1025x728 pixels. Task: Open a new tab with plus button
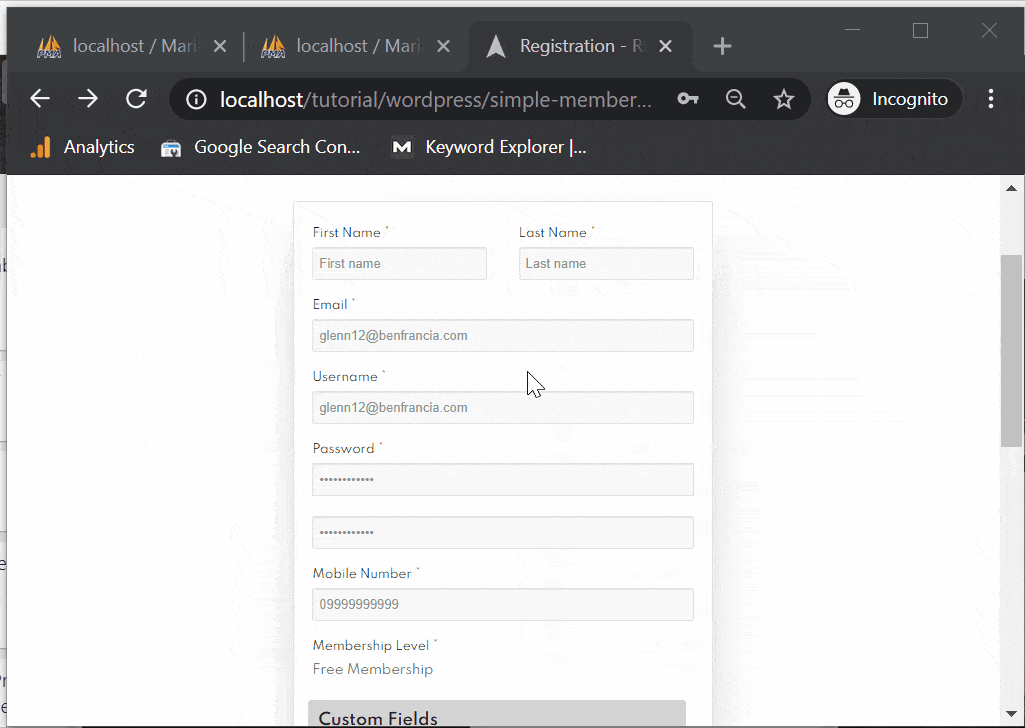(x=722, y=46)
